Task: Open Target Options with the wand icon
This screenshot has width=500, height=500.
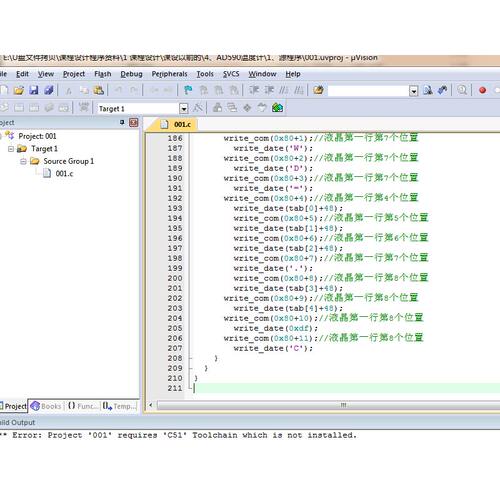Action: pos(198,108)
